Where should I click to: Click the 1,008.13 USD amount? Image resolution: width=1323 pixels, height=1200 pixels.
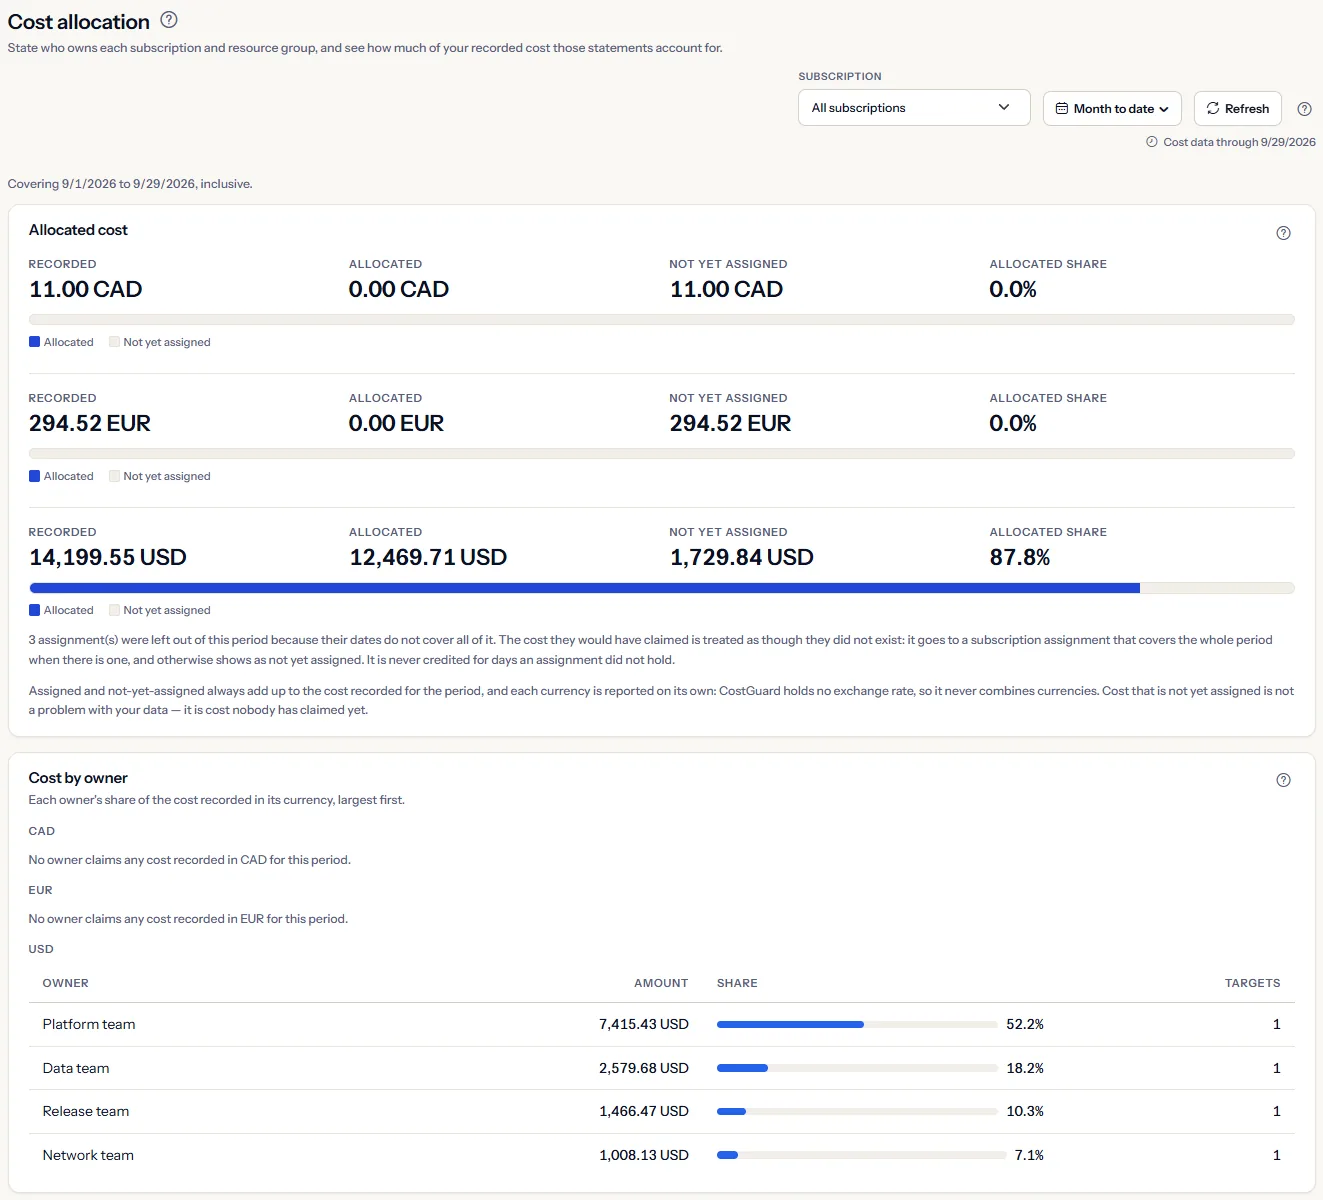coord(644,1155)
